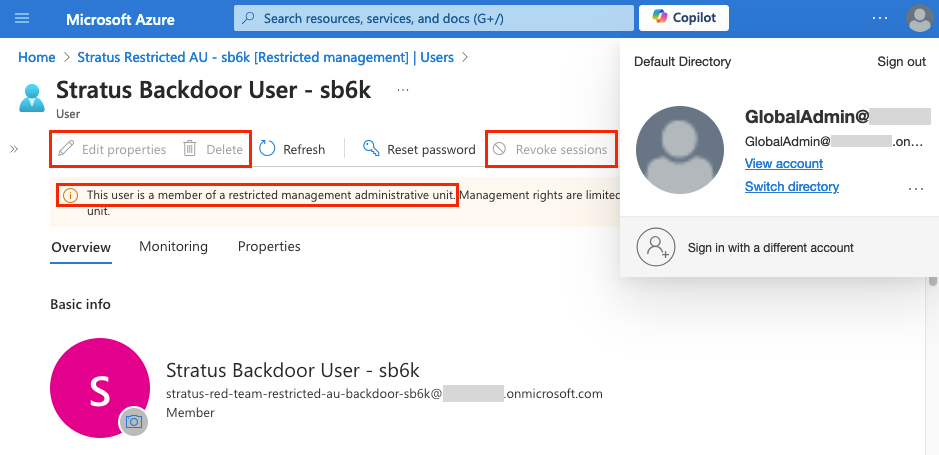
Task: Open the ellipsis menu beside user title
Action: (x=403, y=90)
